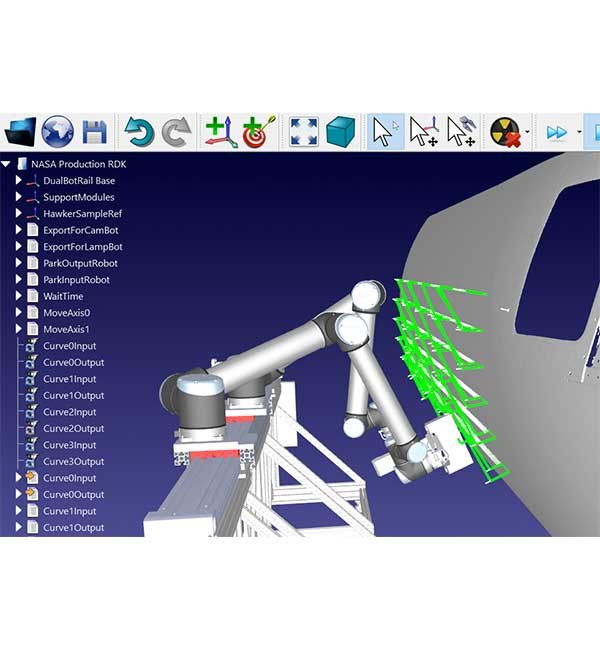The image size is (600, 650).
Task: Select the WaitTime program item
Action: tap(64, 296)
